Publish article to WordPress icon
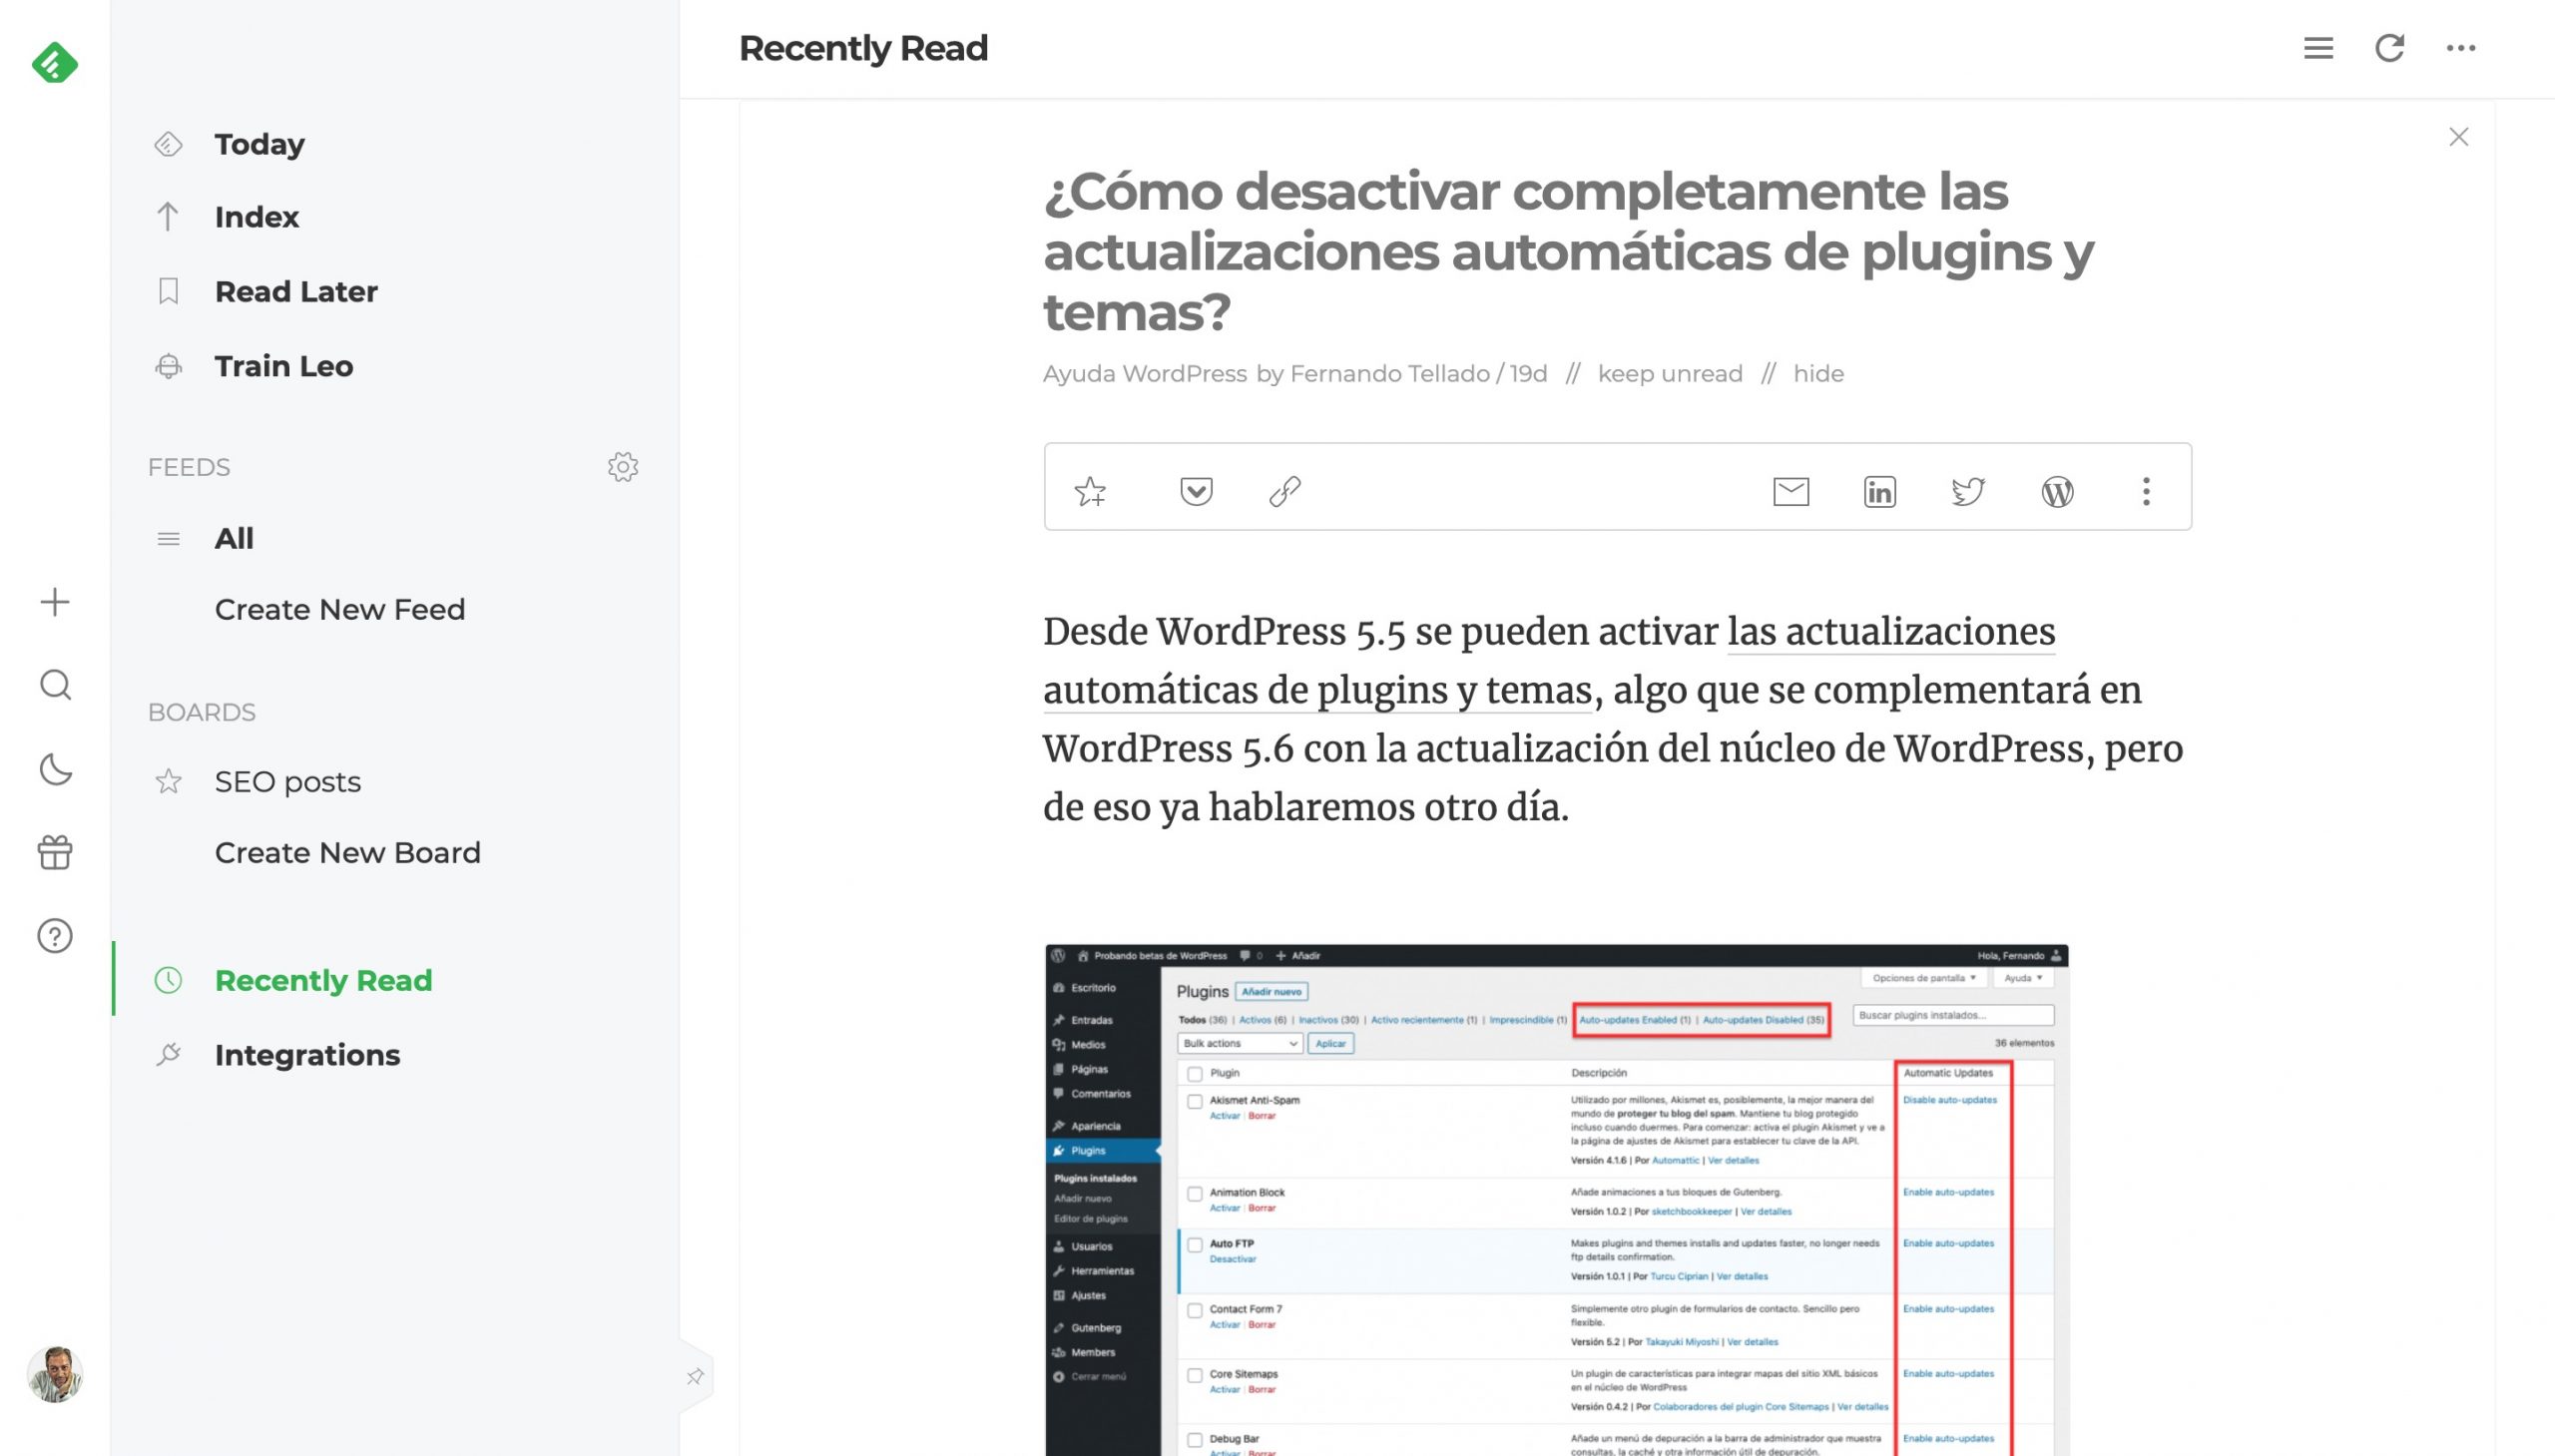The width and height of the screenshot is (2555, 1456). pyautogui.click(x=2057, y=491)
